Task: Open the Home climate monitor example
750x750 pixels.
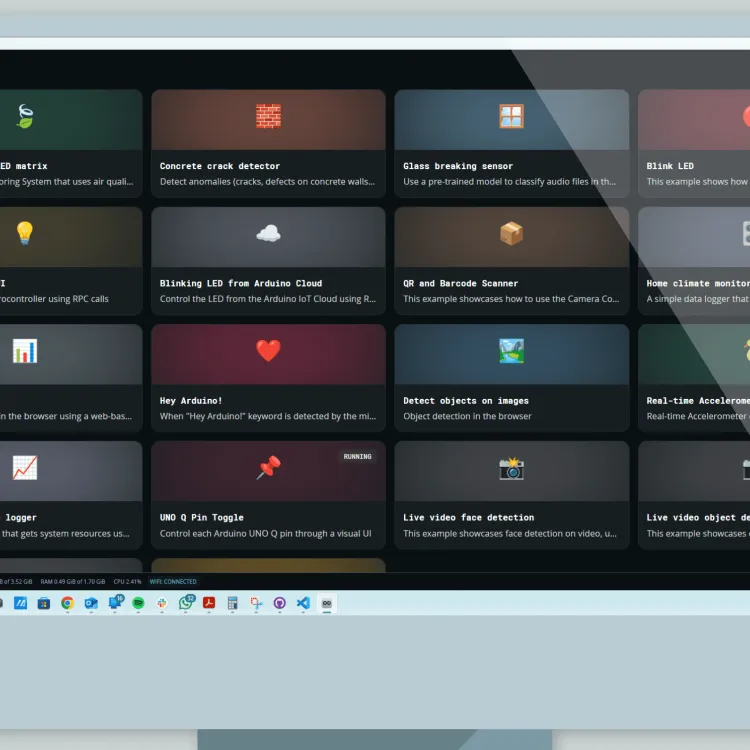Action: pyautogui.click(x=694, y=261)
